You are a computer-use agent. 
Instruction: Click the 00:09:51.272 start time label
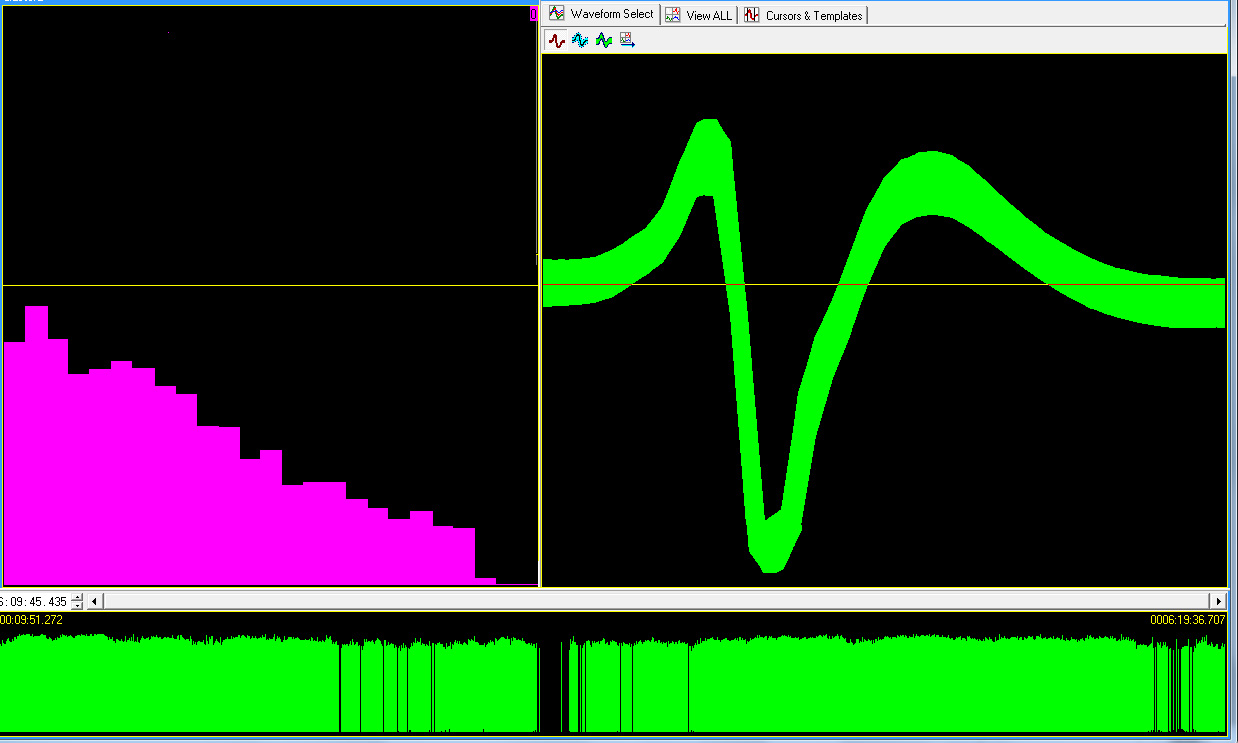click(x=31, y=620)
